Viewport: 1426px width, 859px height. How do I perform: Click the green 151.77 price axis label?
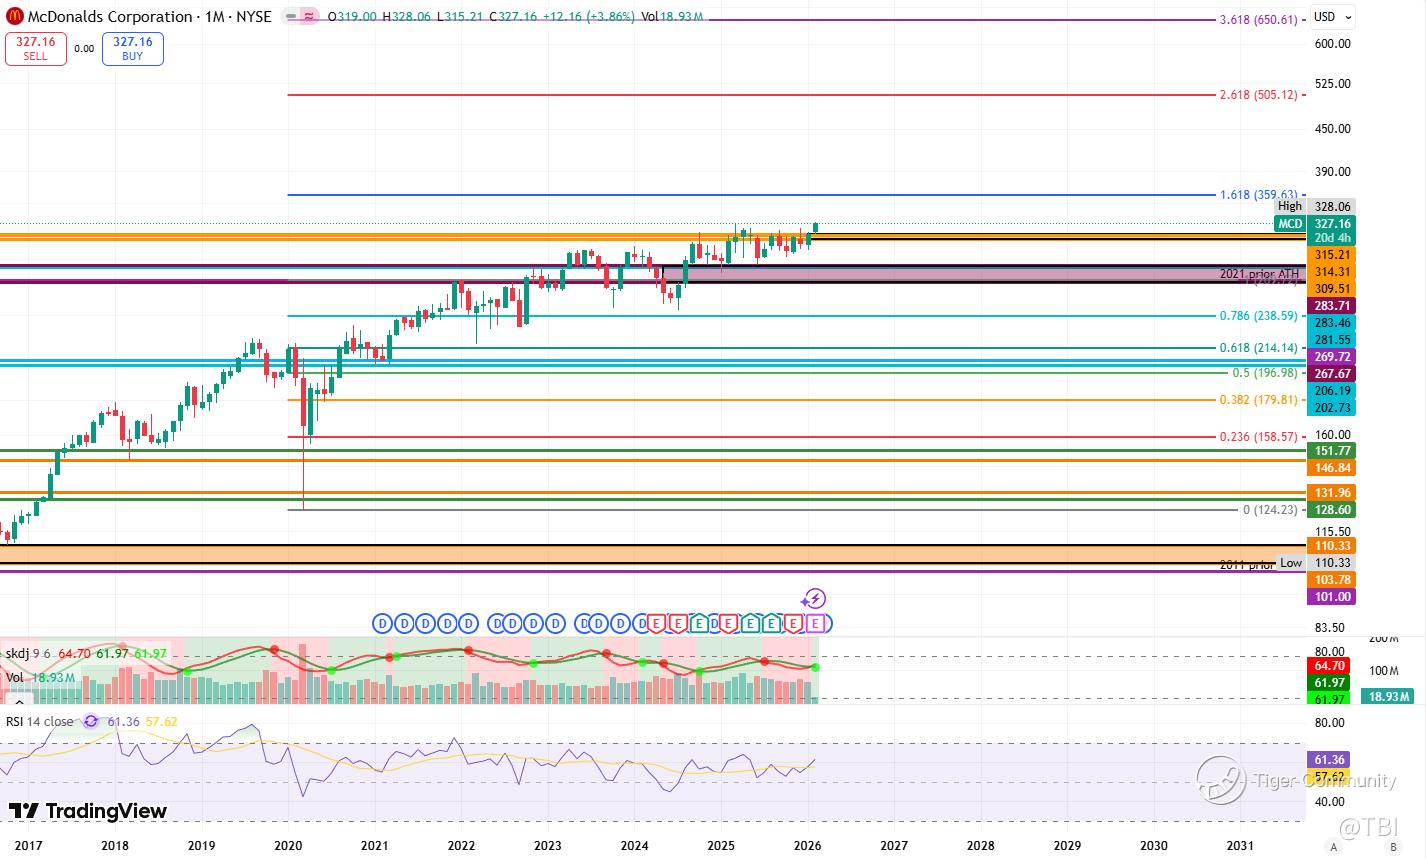[1332, 451]
